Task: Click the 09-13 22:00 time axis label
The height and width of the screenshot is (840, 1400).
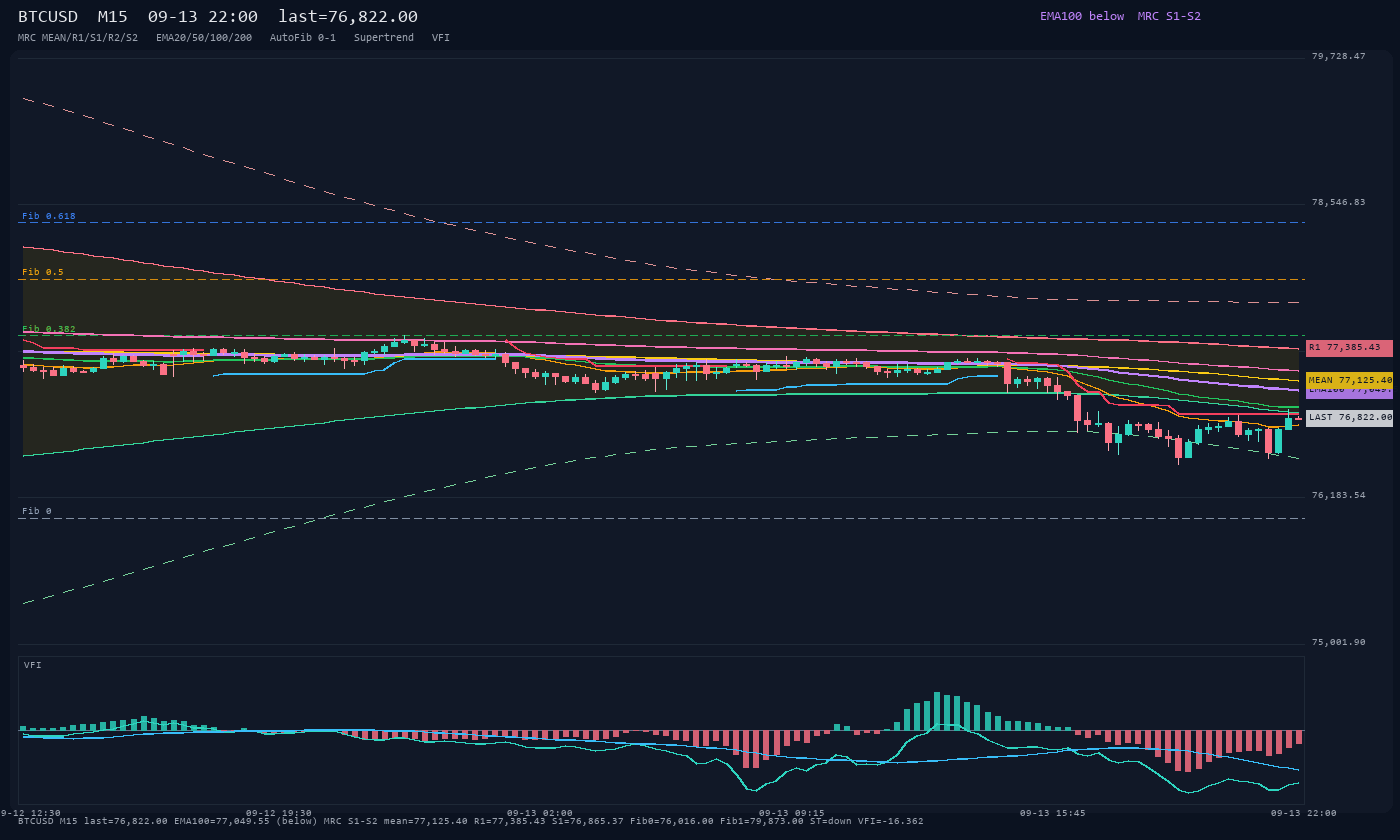Action: [x=1304, y=813]
